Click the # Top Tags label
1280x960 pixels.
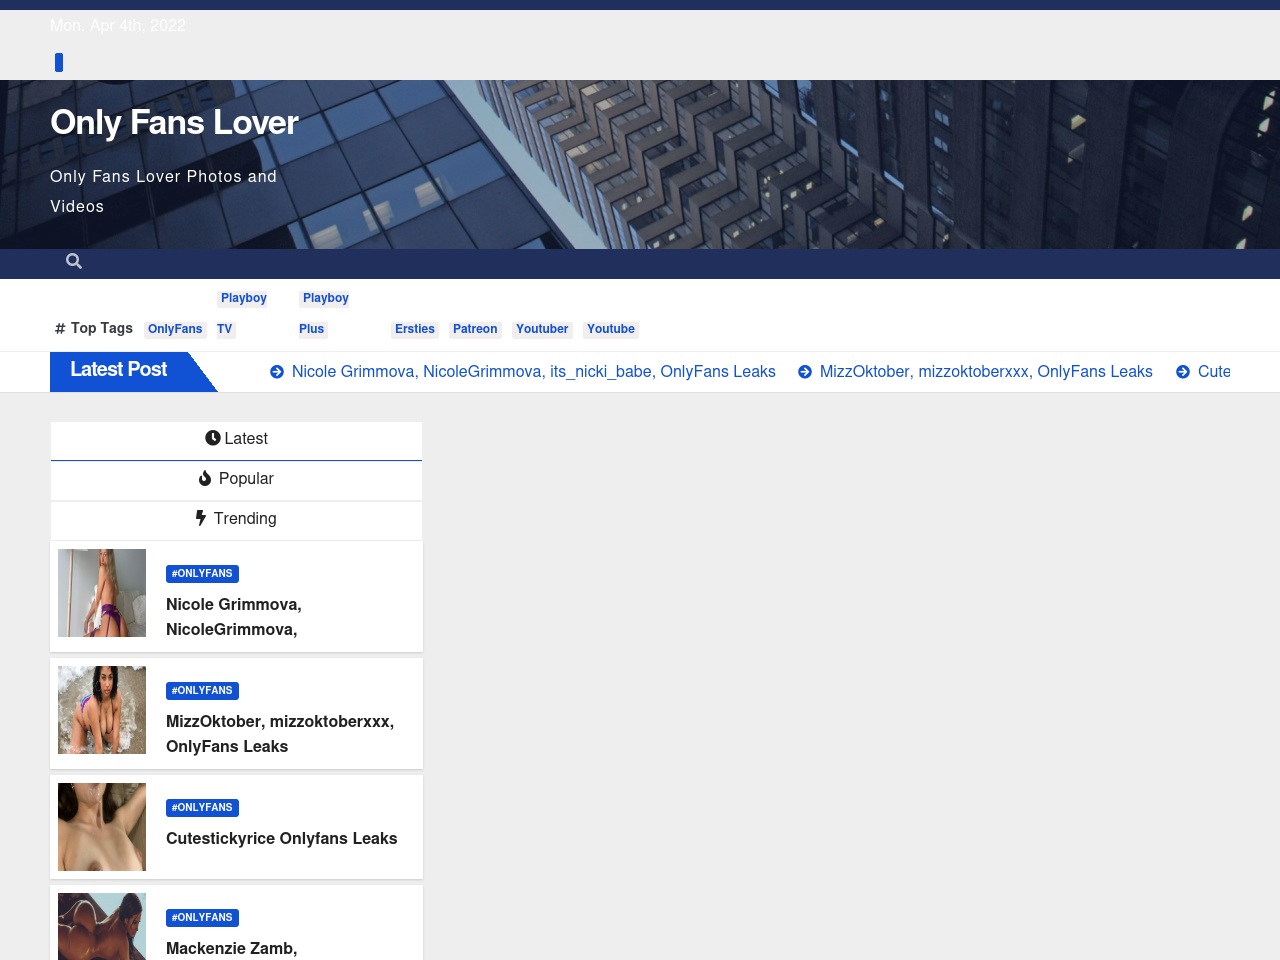94,328
